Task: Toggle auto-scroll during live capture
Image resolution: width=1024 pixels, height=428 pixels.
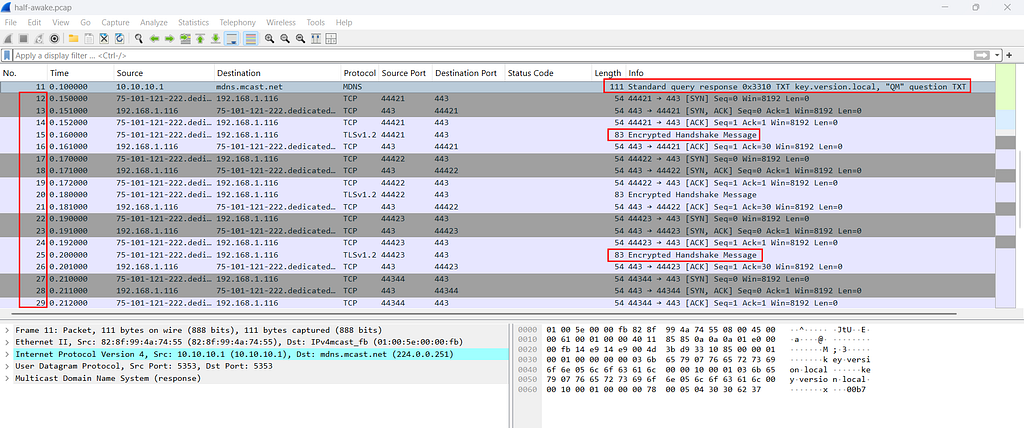Action: 231,39
